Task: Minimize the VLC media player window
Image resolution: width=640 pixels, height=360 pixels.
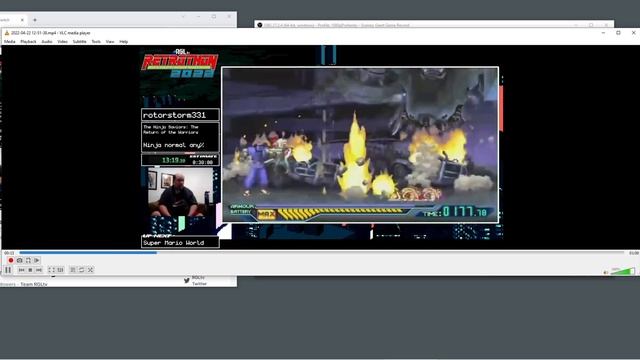Action: (603, 33)
